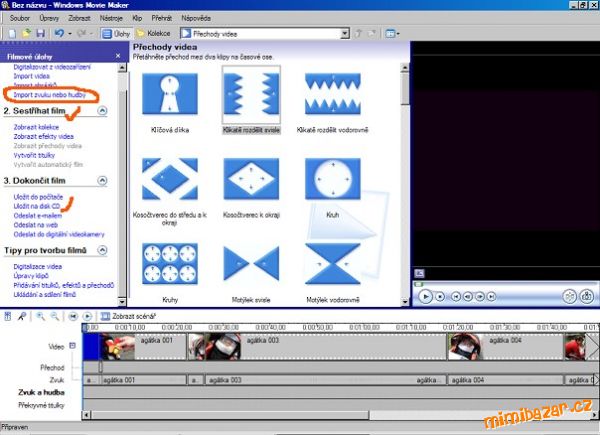Open the Nástroje menu

(x=112, y=17)
